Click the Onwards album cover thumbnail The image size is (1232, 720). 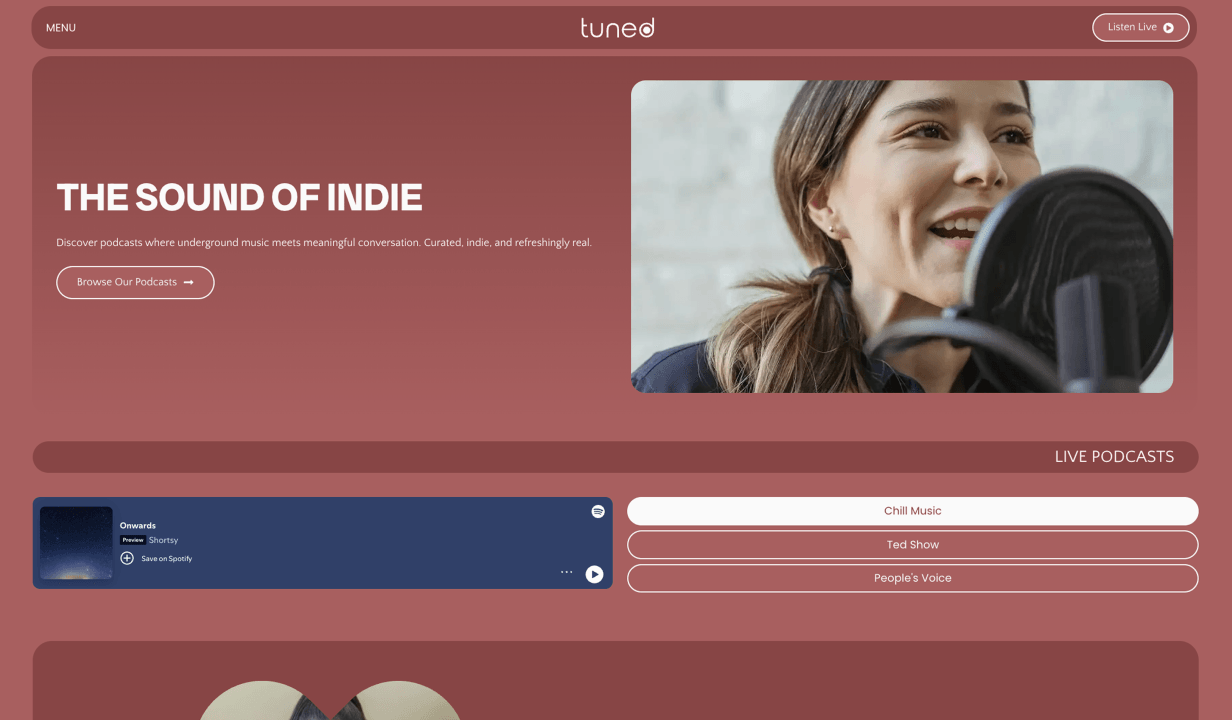(x=76, y=543)
